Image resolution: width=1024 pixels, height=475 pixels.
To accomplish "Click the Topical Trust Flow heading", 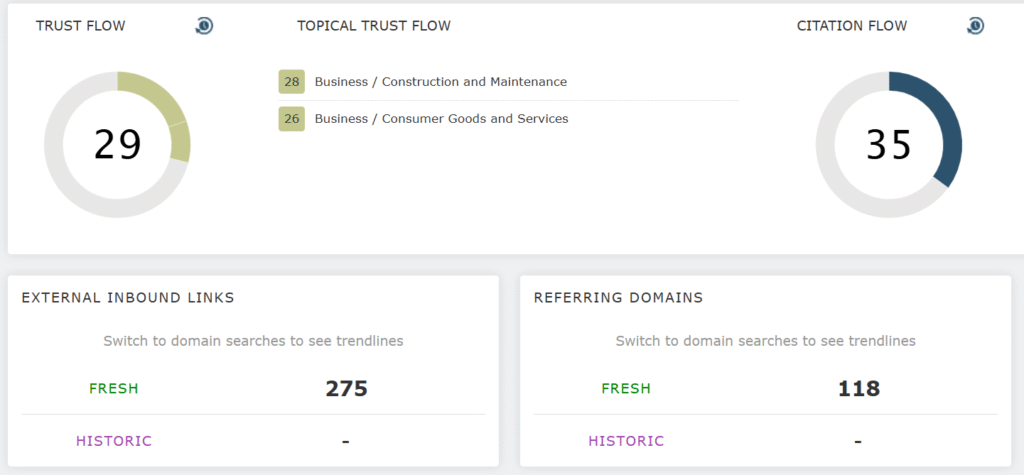I will pos(373,26).
